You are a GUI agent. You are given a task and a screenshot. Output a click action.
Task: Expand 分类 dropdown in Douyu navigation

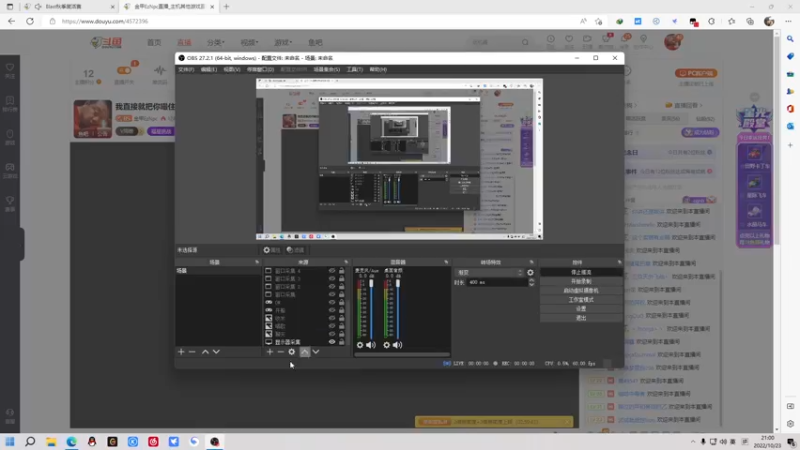click(x=215, y=42)
